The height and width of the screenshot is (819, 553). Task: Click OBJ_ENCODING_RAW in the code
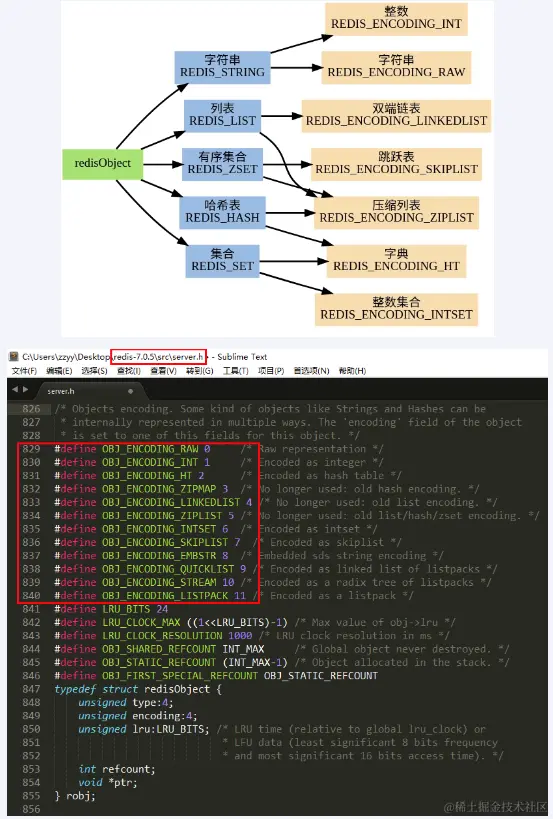coord(150,449)
